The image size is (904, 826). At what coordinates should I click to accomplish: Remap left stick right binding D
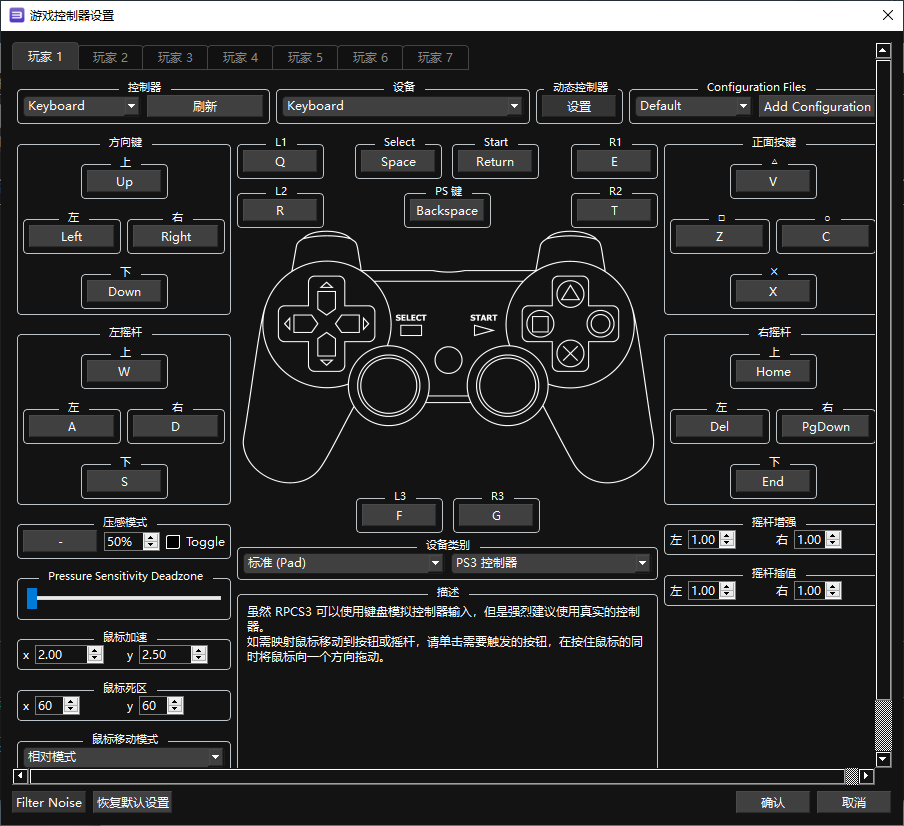tap(176, 427)
